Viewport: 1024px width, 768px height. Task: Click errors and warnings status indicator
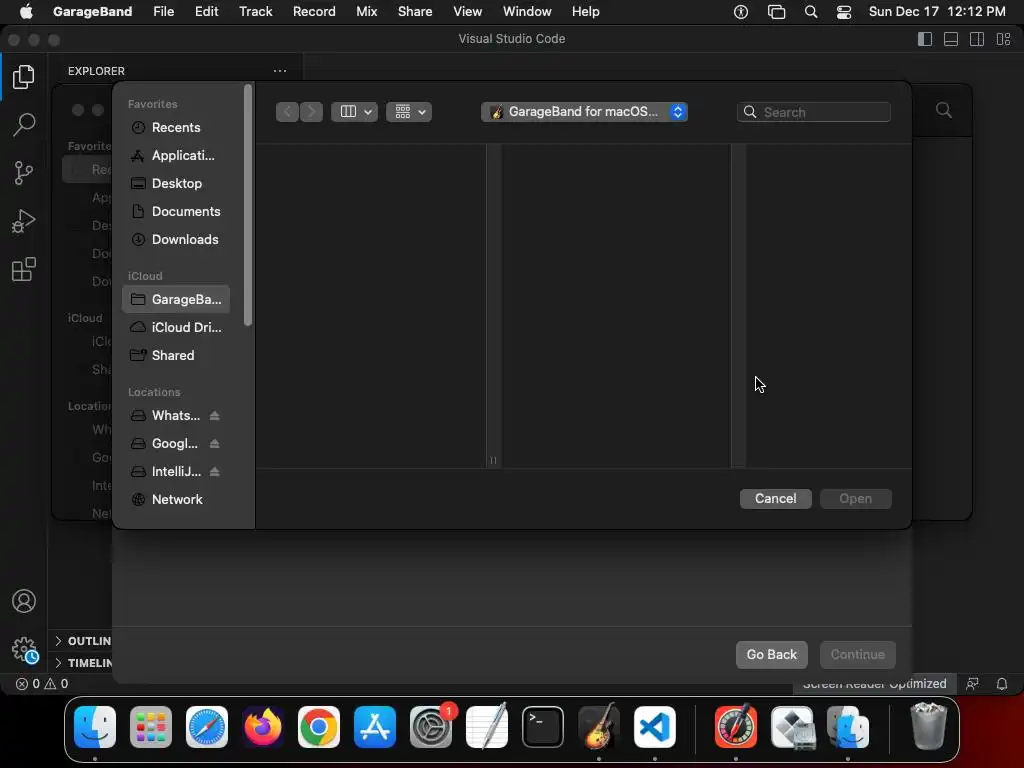coord(42,684)
